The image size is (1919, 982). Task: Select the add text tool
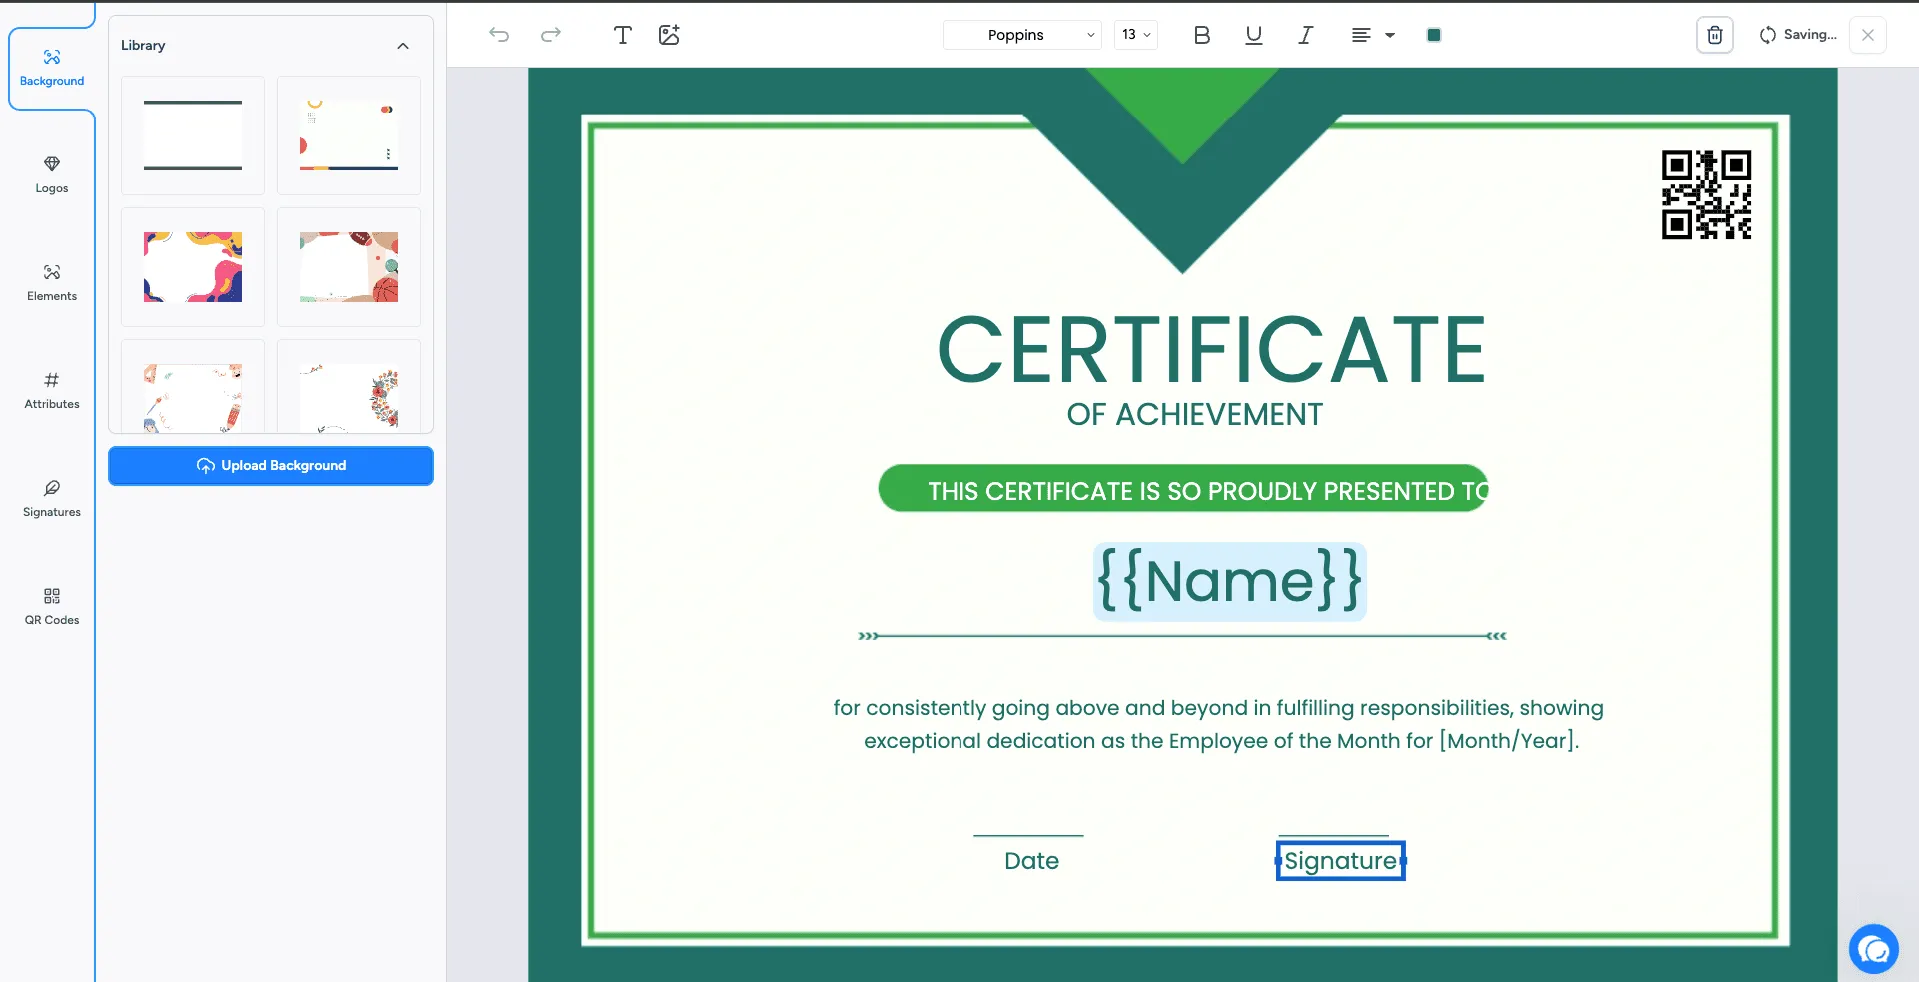(622, 35)
